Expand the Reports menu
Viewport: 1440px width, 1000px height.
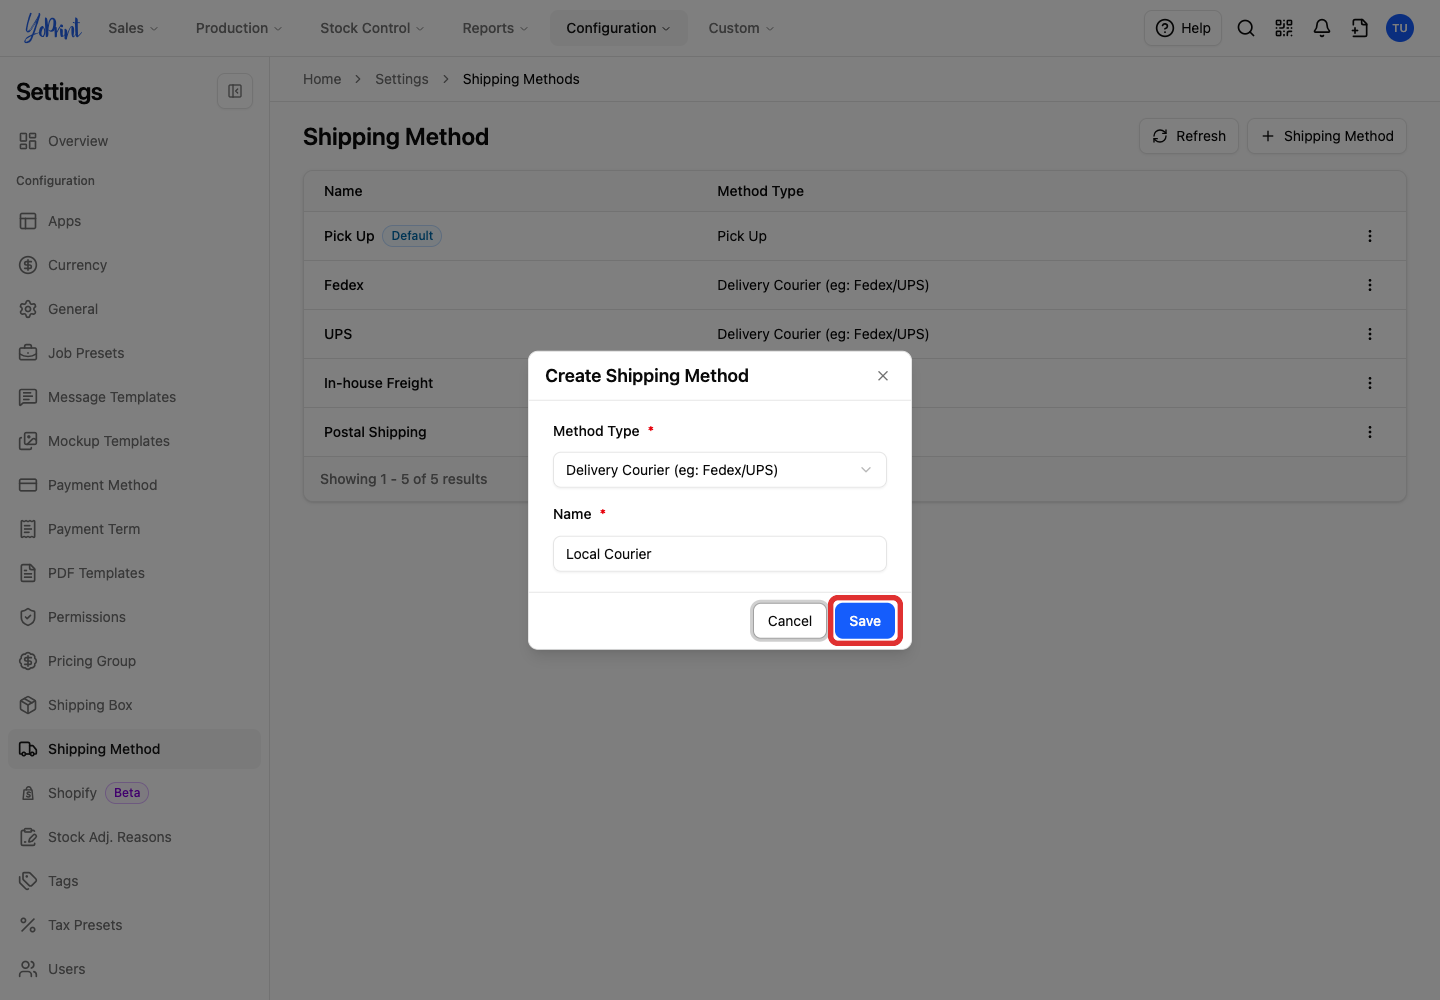495,28
